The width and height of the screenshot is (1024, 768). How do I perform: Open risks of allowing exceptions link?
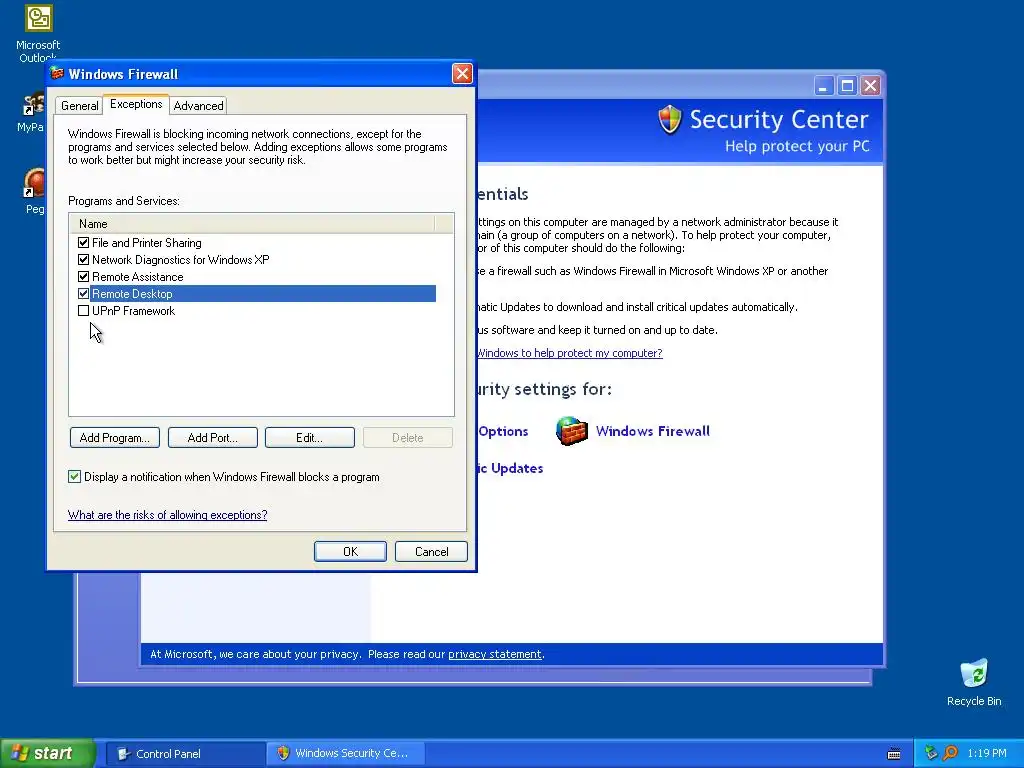(168, 515)
